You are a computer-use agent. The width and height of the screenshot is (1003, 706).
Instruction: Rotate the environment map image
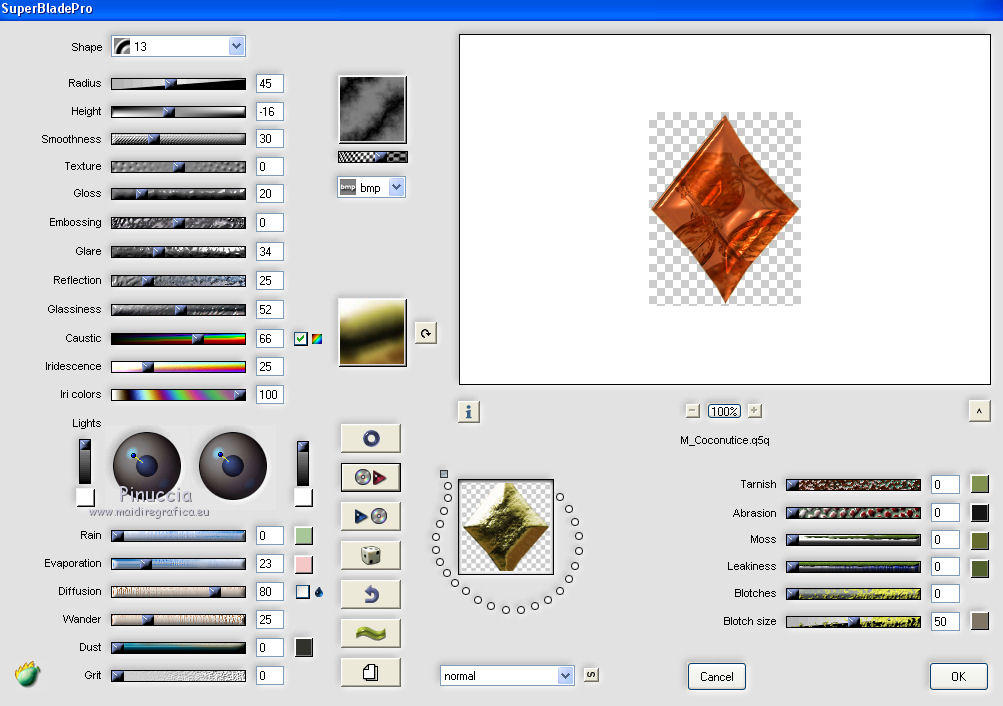tap(425, 333)
